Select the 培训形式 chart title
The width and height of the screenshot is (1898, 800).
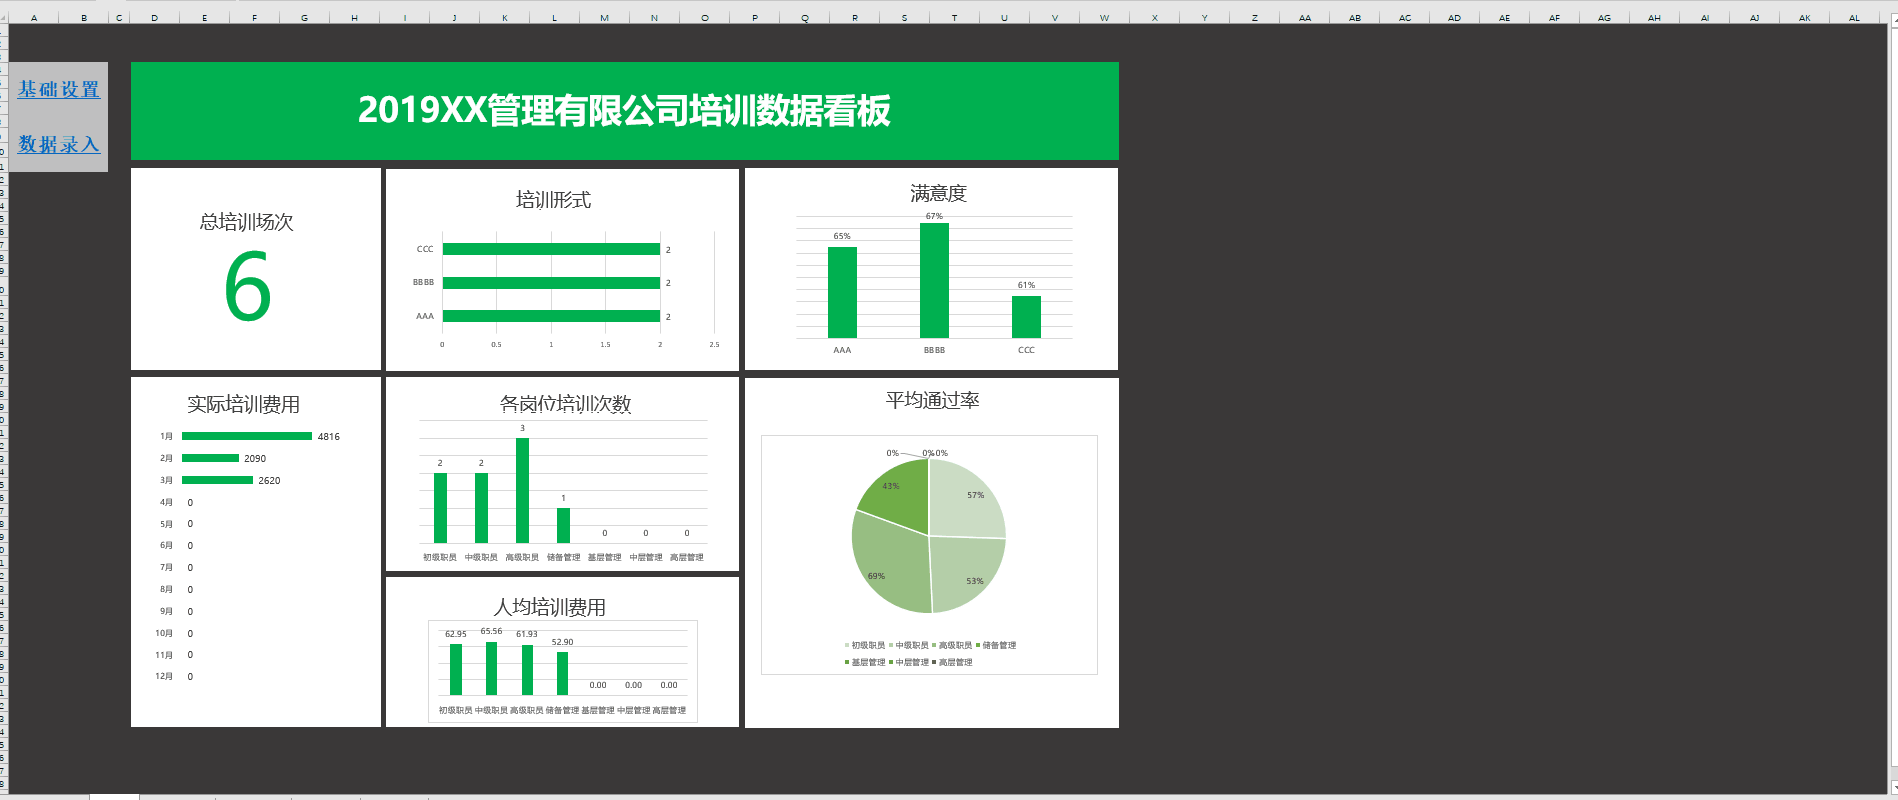click(553, 200)
